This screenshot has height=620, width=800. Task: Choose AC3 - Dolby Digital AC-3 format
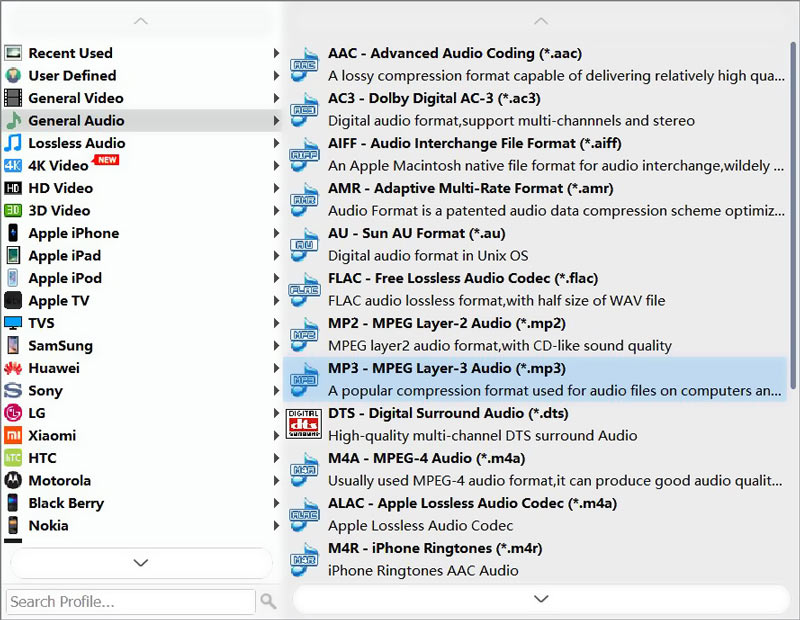click(535, 109)
